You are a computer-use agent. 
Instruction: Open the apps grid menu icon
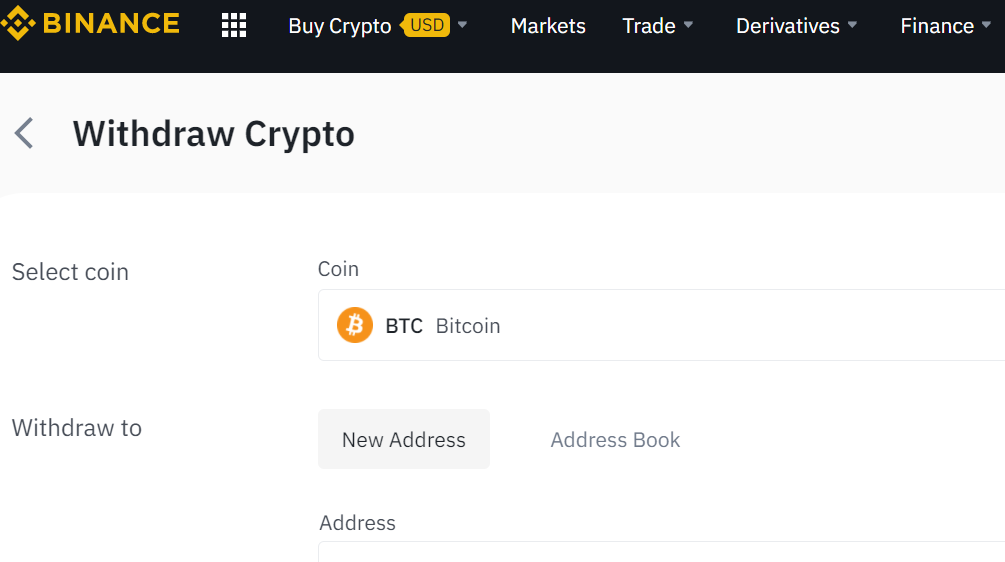tap(234, 26)
